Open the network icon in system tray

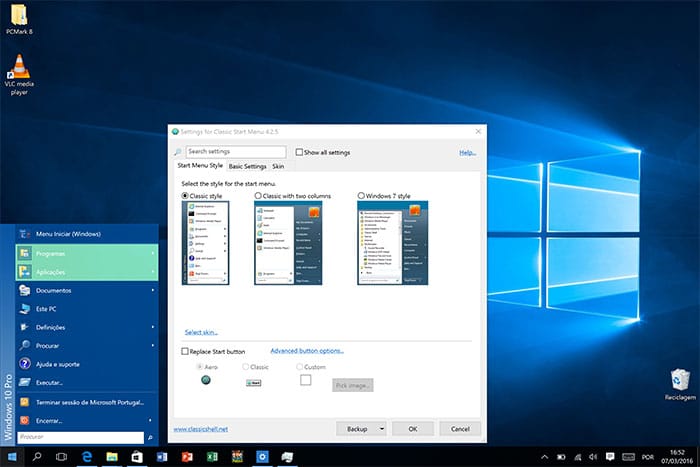tap(578, 457)
